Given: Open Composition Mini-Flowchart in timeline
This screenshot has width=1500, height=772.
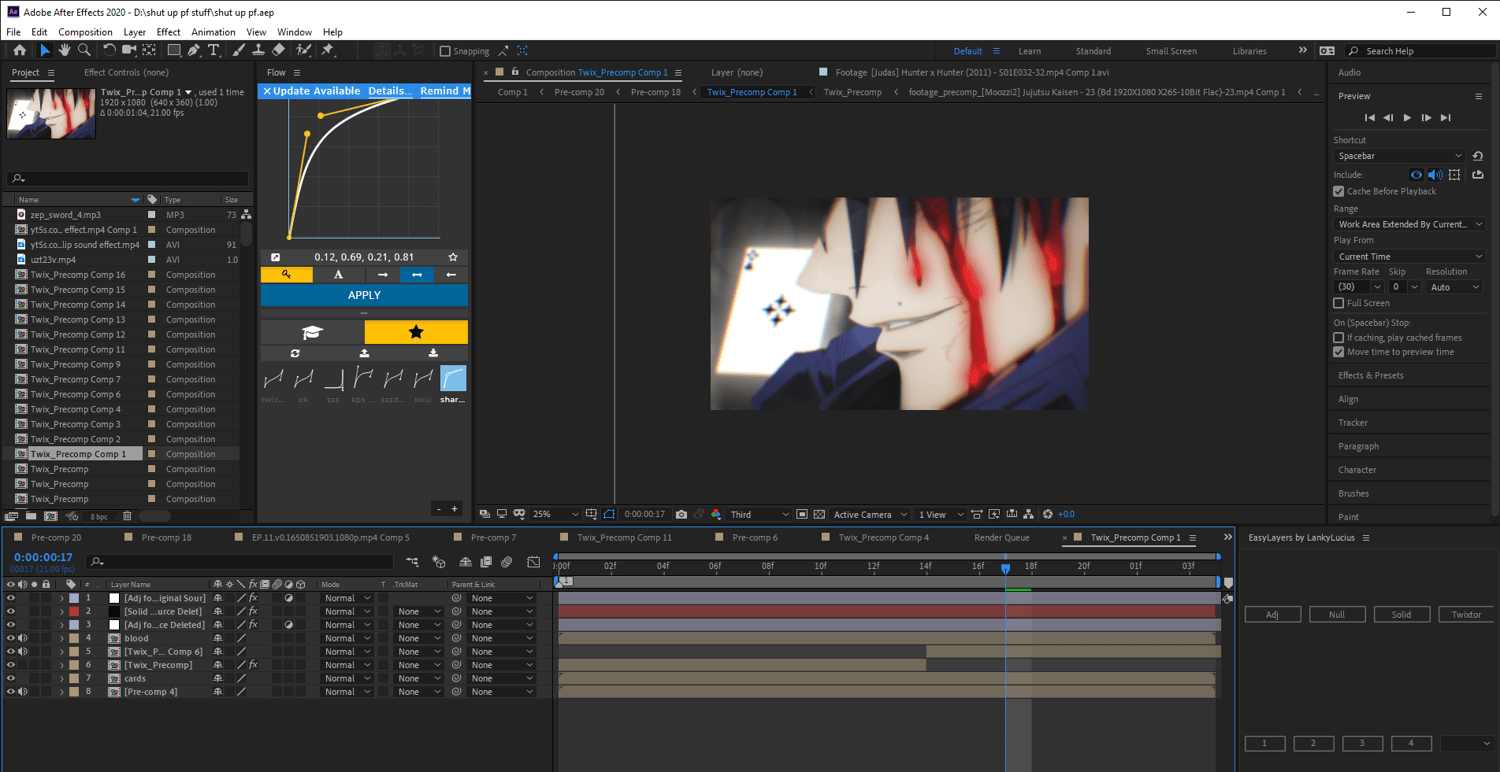Looking at the screenshot, I should pyautogui.click(x=412, y=562).
